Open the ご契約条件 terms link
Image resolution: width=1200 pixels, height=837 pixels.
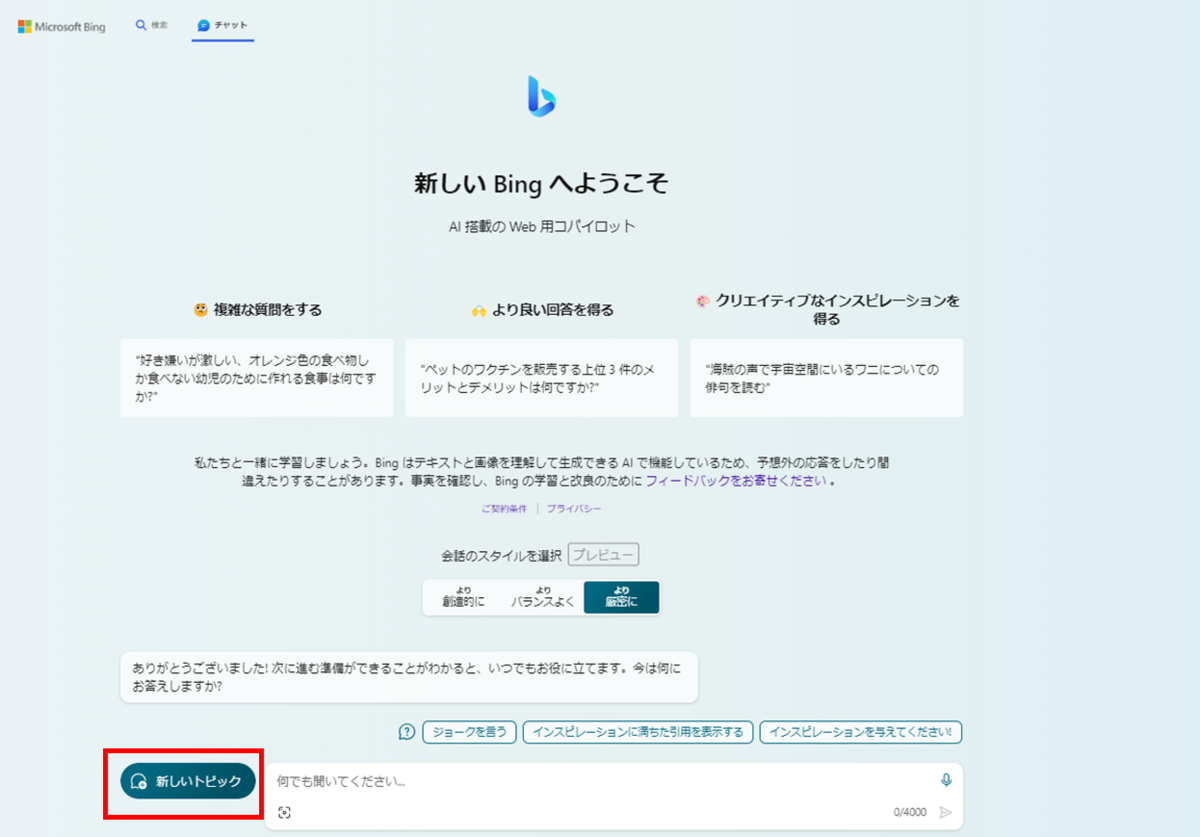click(x=504, y=508)
